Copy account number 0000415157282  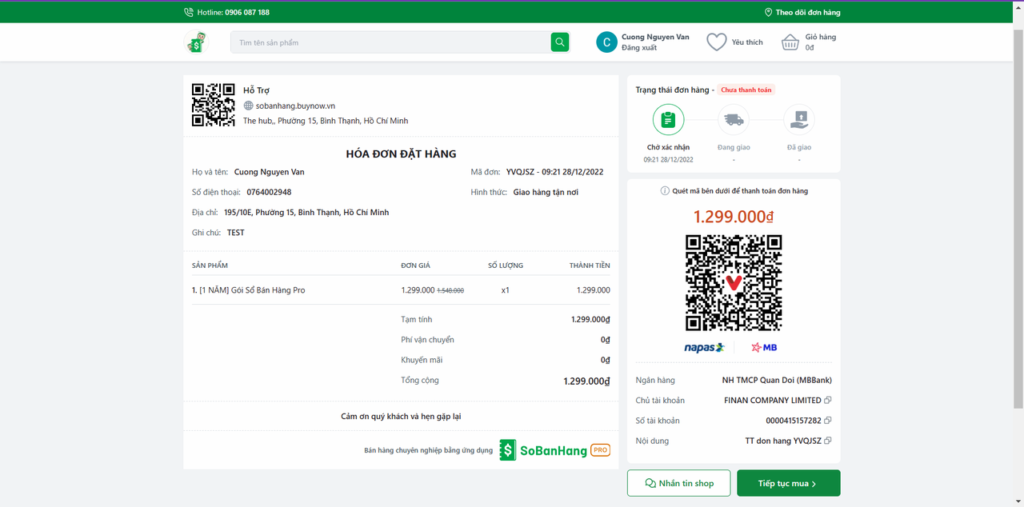click(828, 420)
